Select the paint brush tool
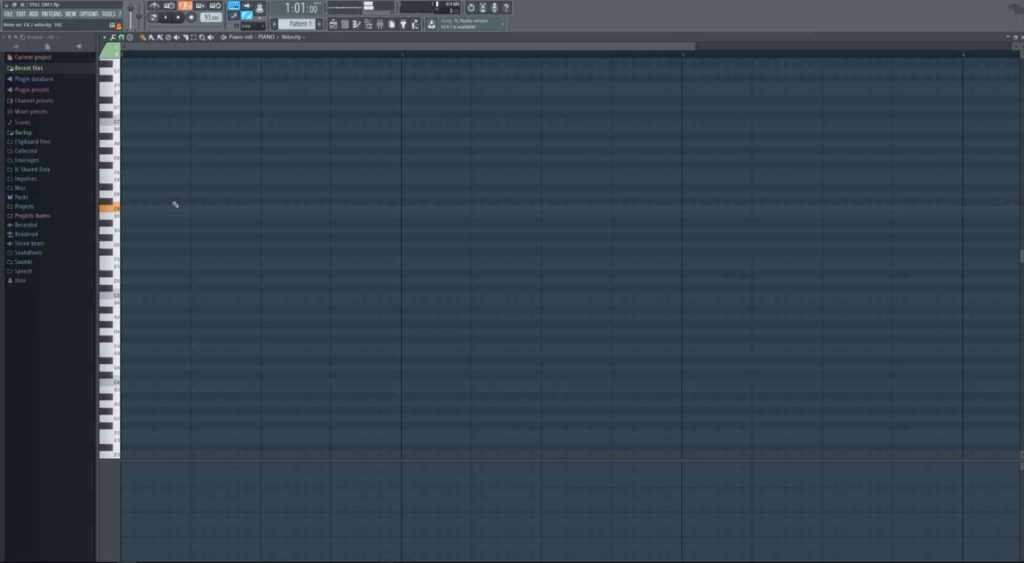The height and width of the screenshot is (563, 1024). (x=151, y=37)
